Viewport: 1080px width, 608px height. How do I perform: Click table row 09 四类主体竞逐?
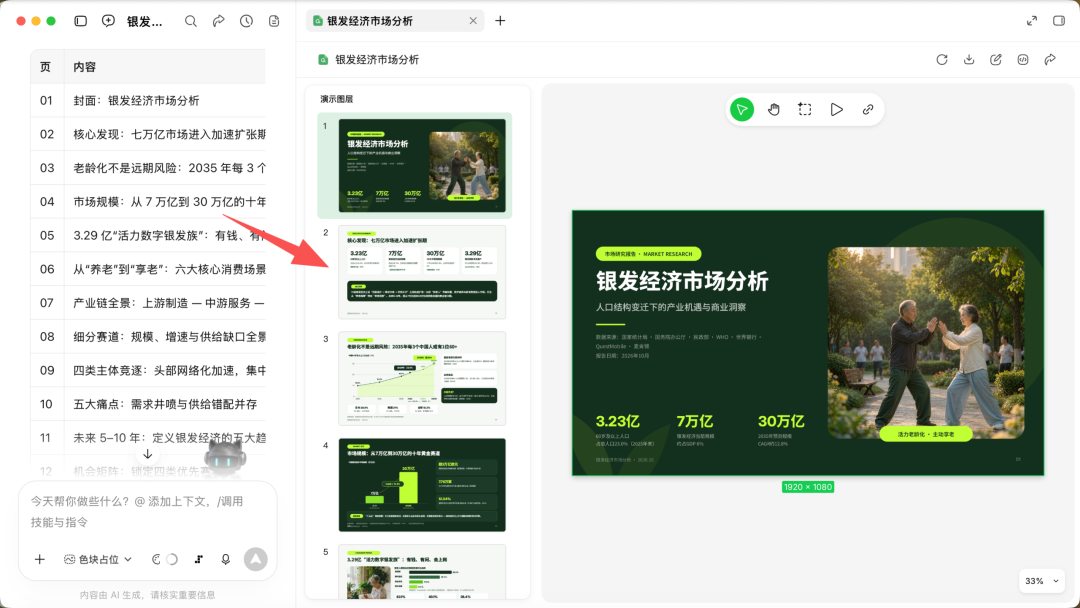(x=147, y=370)
